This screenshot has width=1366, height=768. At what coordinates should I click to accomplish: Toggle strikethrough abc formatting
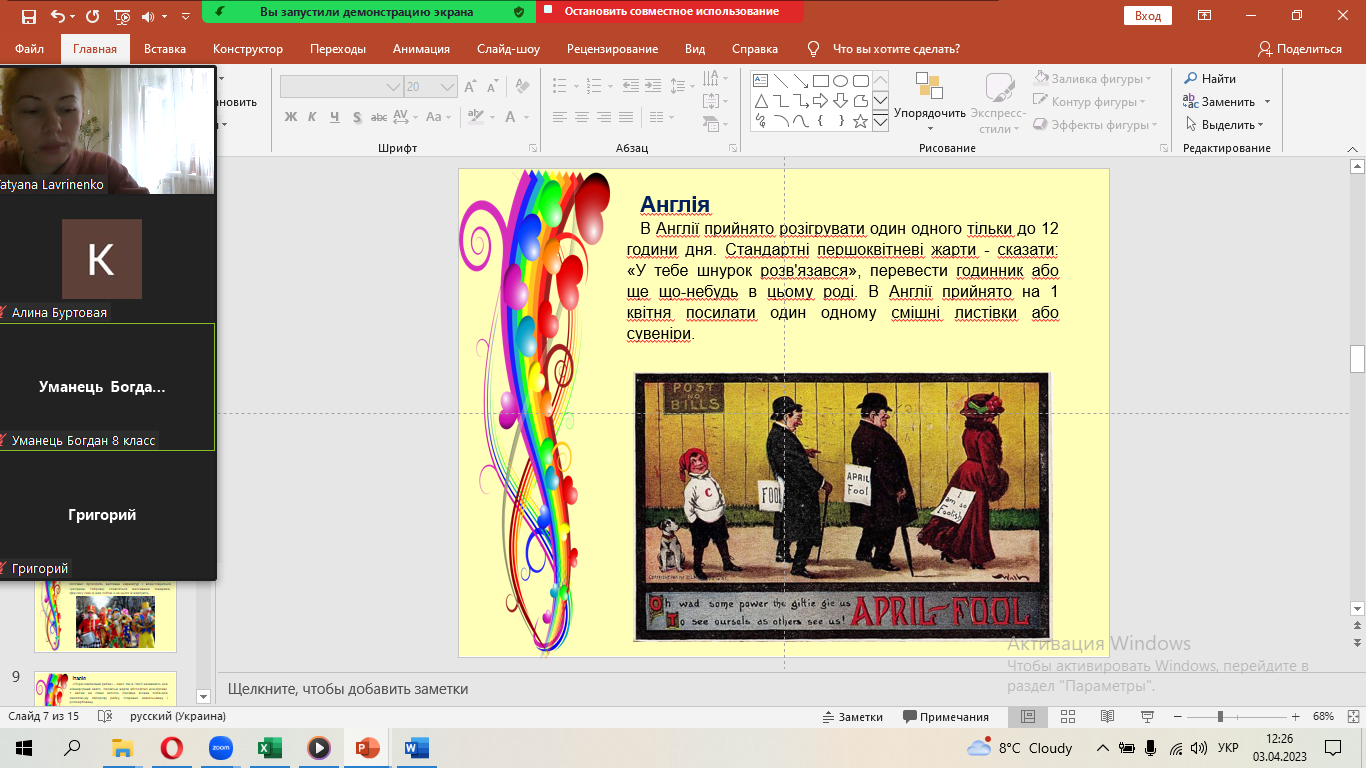pyautogui.click(x=379, y=117)
